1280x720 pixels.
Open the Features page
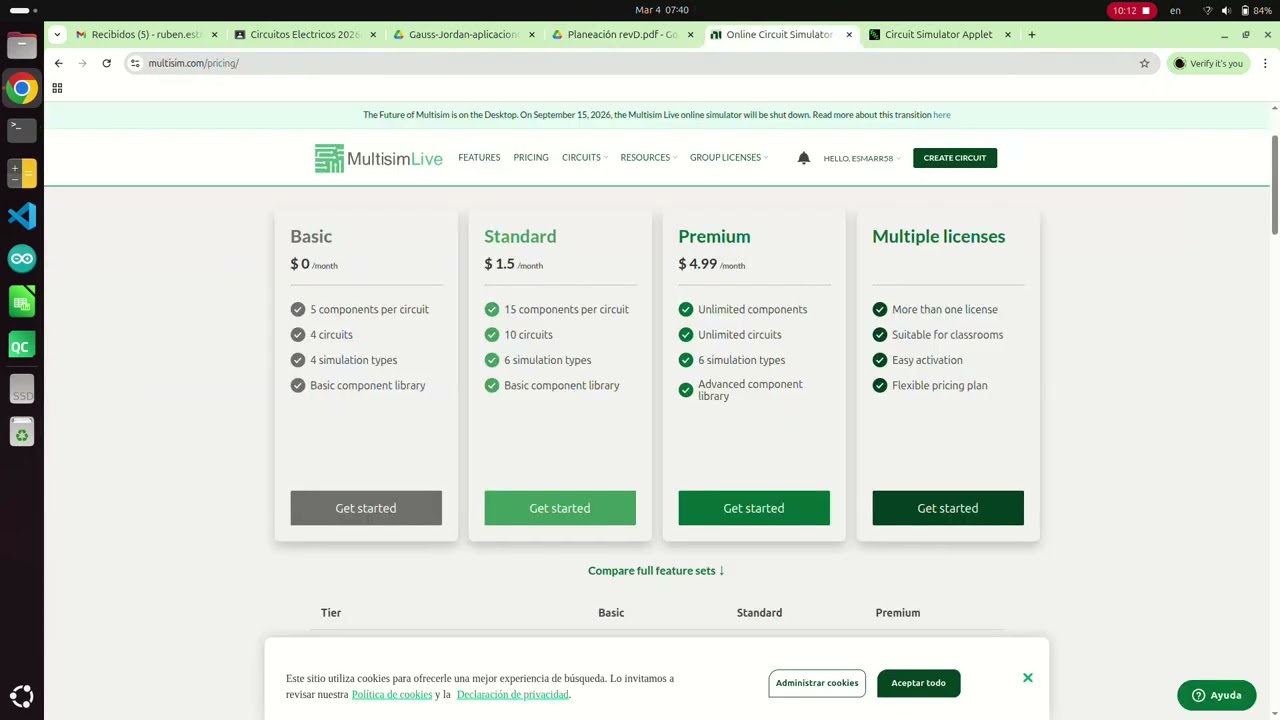pos(479,158)
